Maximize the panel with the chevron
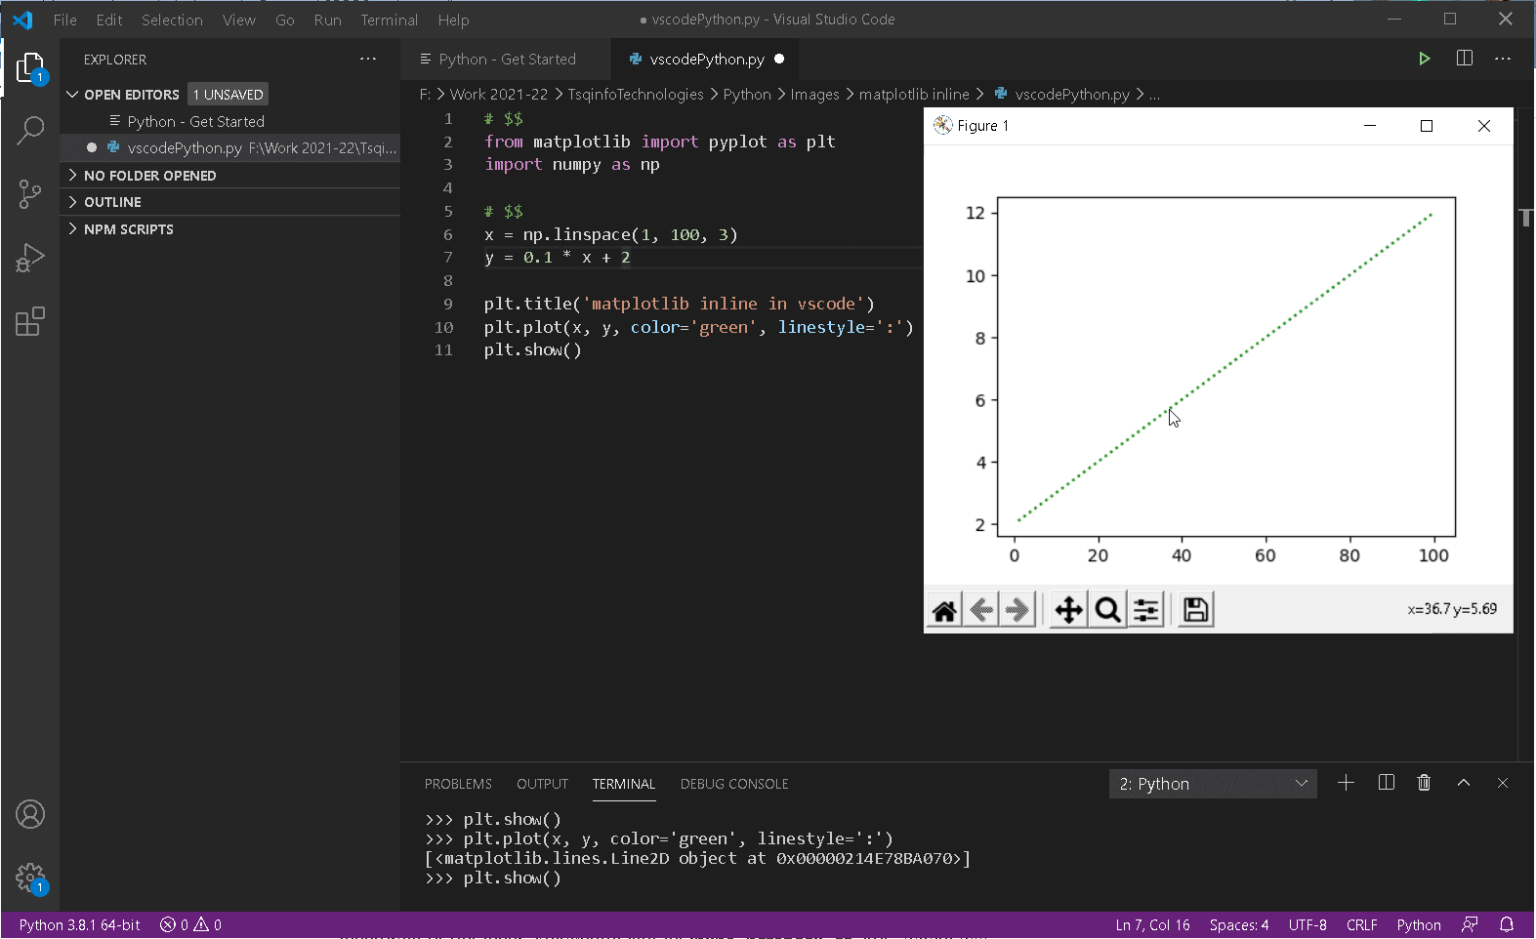This screenshot has width=1536, height=939. pyautogui.click(x=1463, y=783)
